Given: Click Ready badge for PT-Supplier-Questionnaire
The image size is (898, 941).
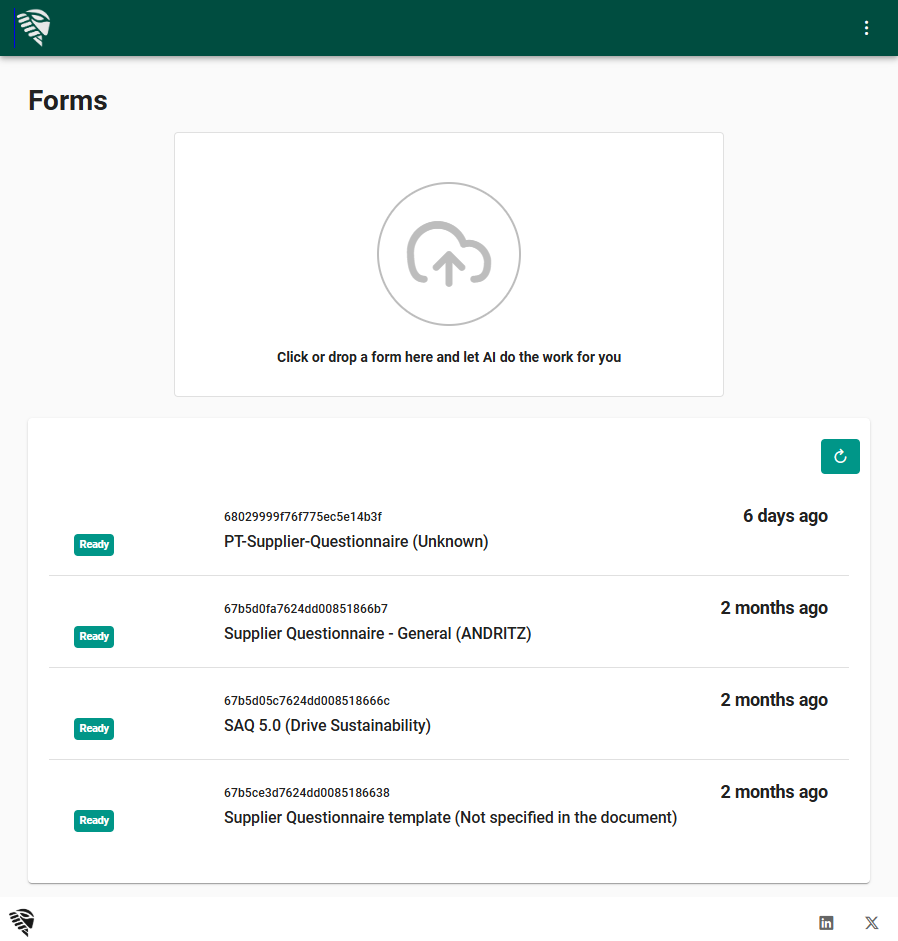Looking at the screenshot, I should [94, 545].
